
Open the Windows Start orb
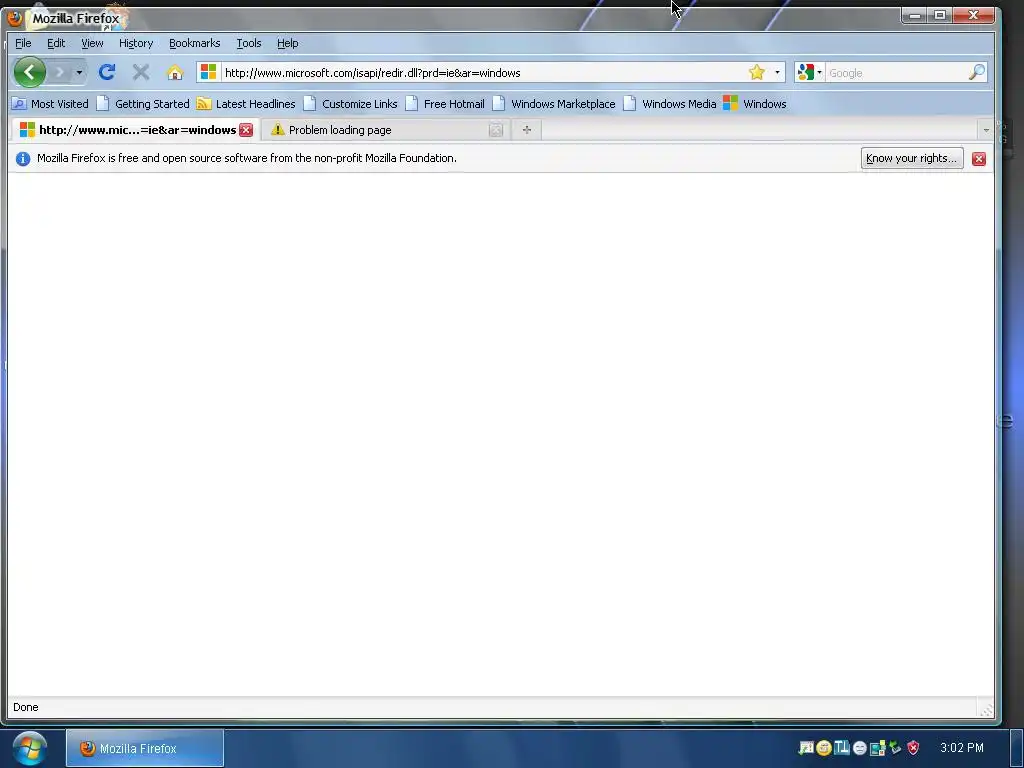pos(29,748)
